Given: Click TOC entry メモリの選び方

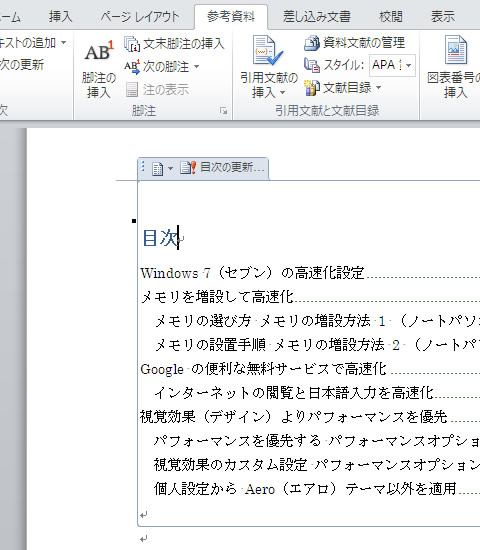Looking at the screenshot, I should [x=203, y=321].
